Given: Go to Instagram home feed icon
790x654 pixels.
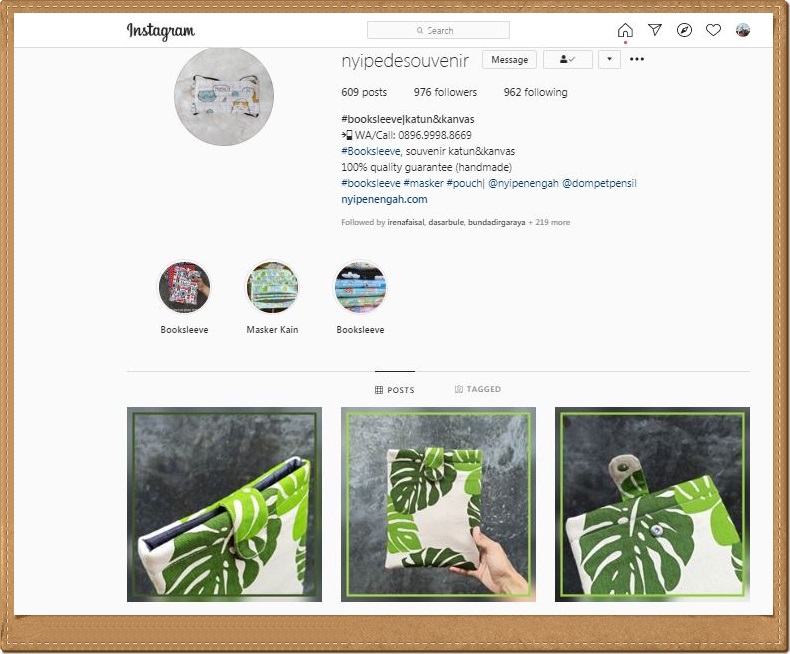Looking at the screenshot, I should tap(625, 30).
